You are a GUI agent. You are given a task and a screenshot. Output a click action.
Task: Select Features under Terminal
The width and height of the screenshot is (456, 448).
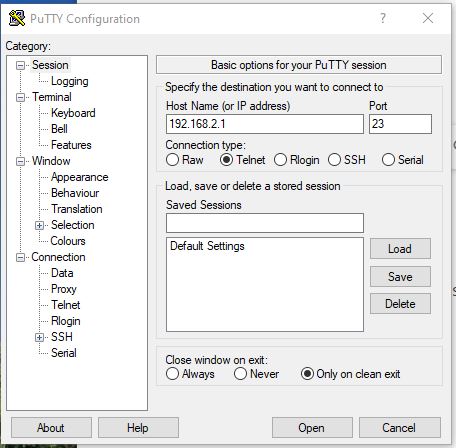(71, 145)
